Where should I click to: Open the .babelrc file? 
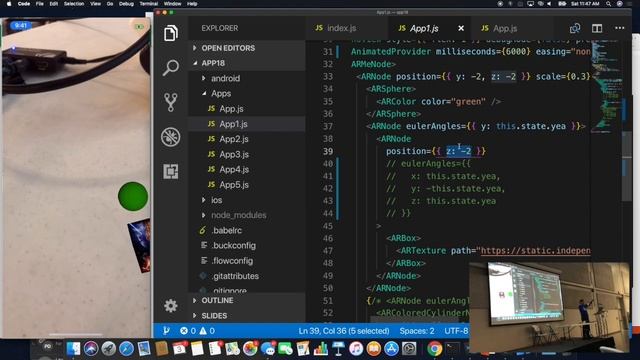click(247, 230)
